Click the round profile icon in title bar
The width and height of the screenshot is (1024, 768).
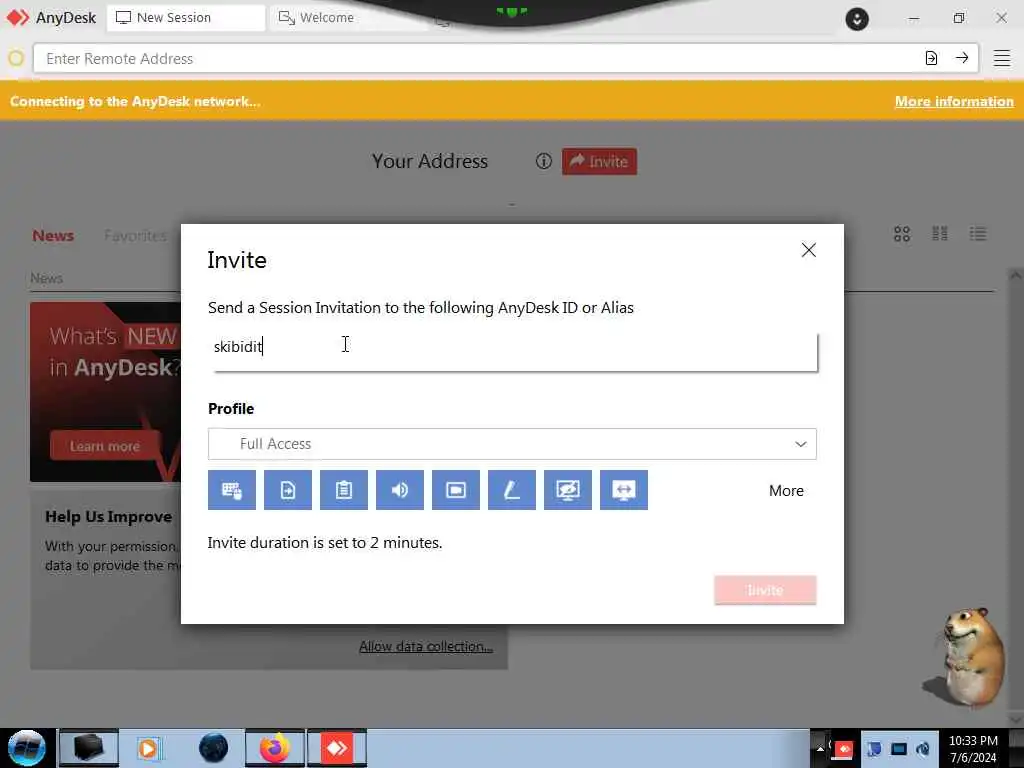point(857,19)
